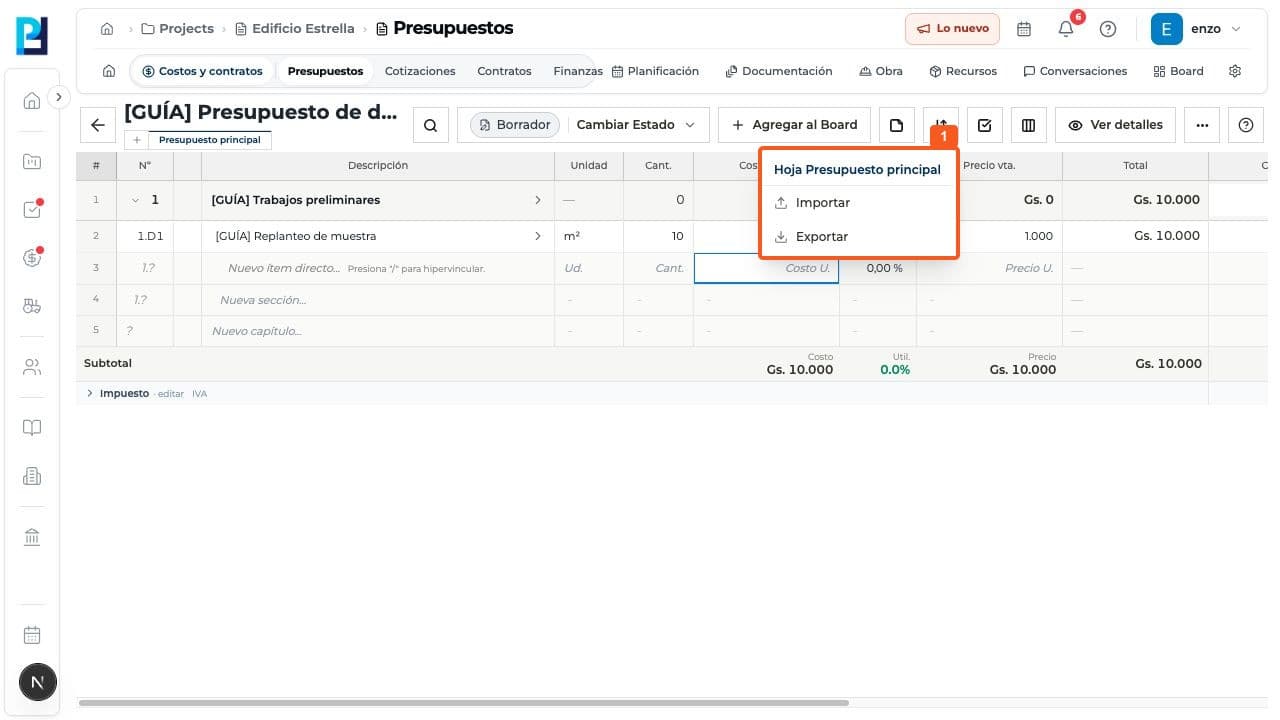Add a new sheet with plus tab
Screen dimensions: 1280x720
pyautogui.click(x=137, y=140)
